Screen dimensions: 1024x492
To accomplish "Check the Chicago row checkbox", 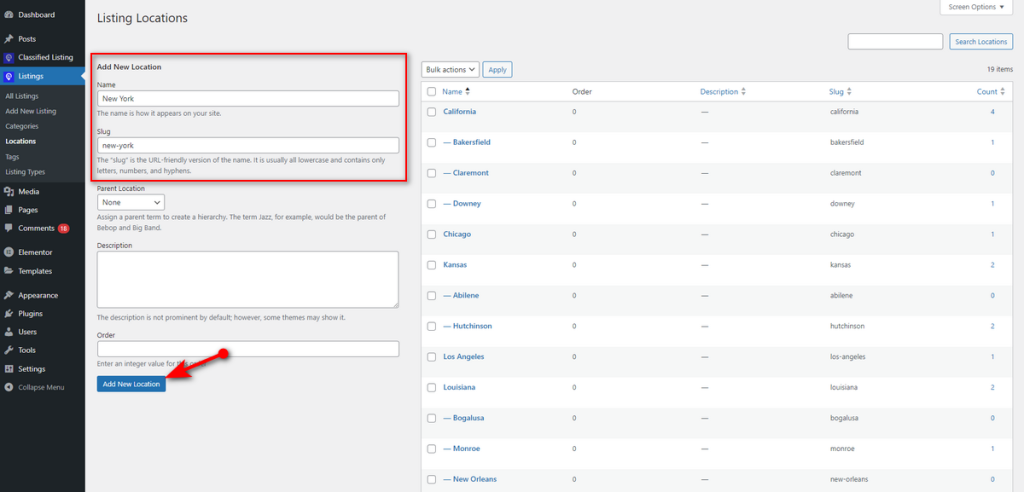I will [x=432, y=235].
